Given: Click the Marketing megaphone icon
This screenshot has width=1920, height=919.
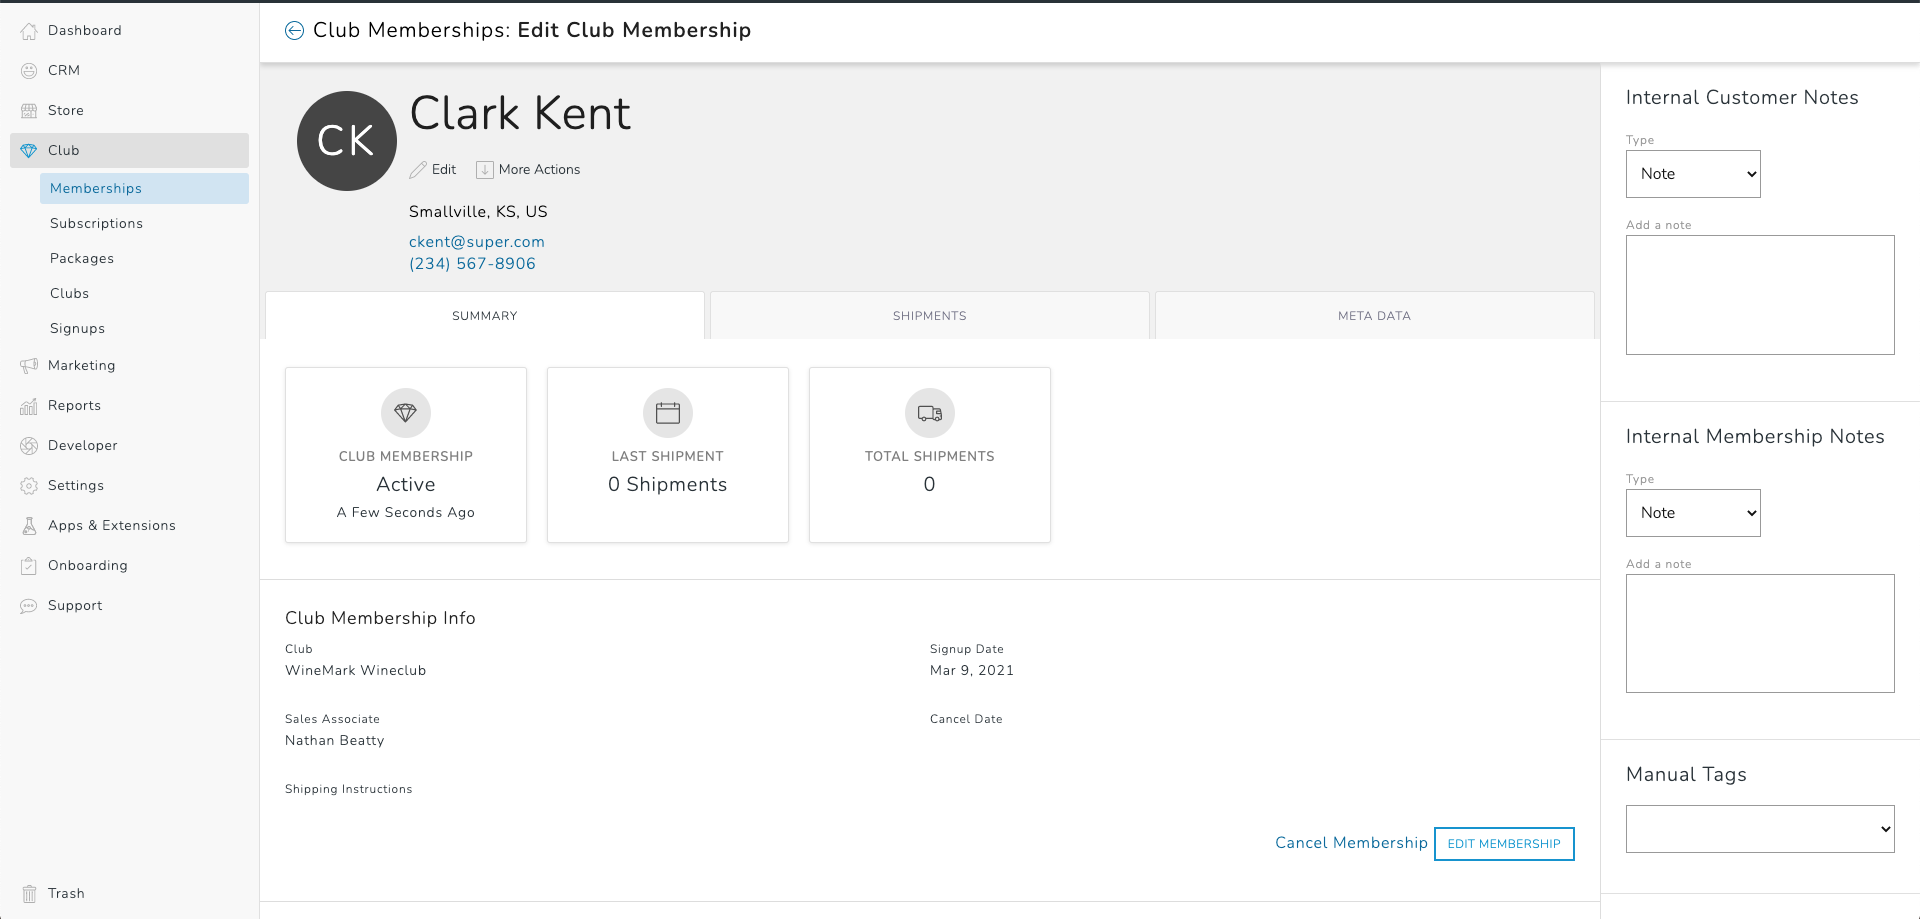Looking at the screenshot, I should click(x=29, y=366).
